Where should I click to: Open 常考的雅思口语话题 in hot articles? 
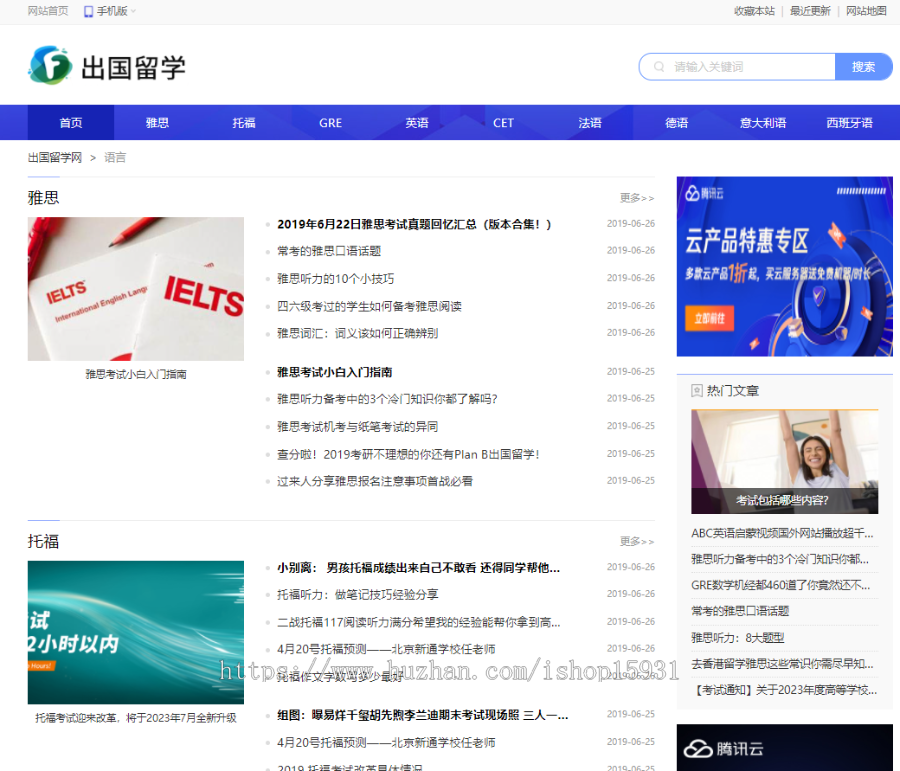tap(740, 611)
